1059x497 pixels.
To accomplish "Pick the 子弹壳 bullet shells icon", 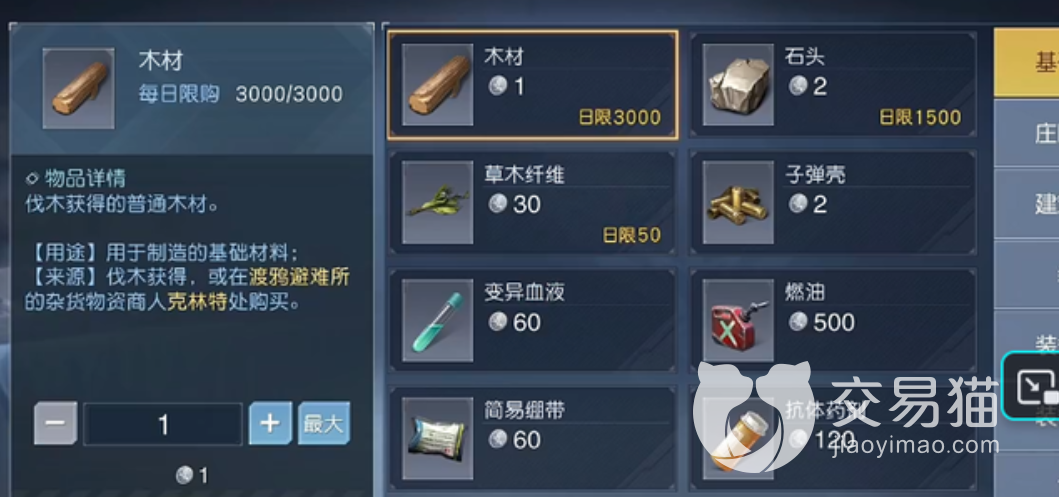I will point(738,202).
